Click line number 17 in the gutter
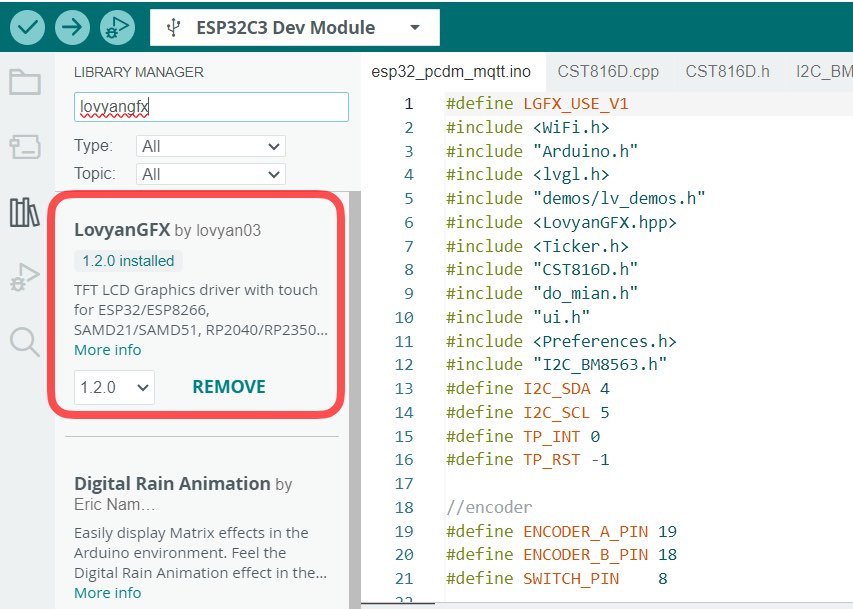Screen dimensions: 853x609 [x=404, y=483]
